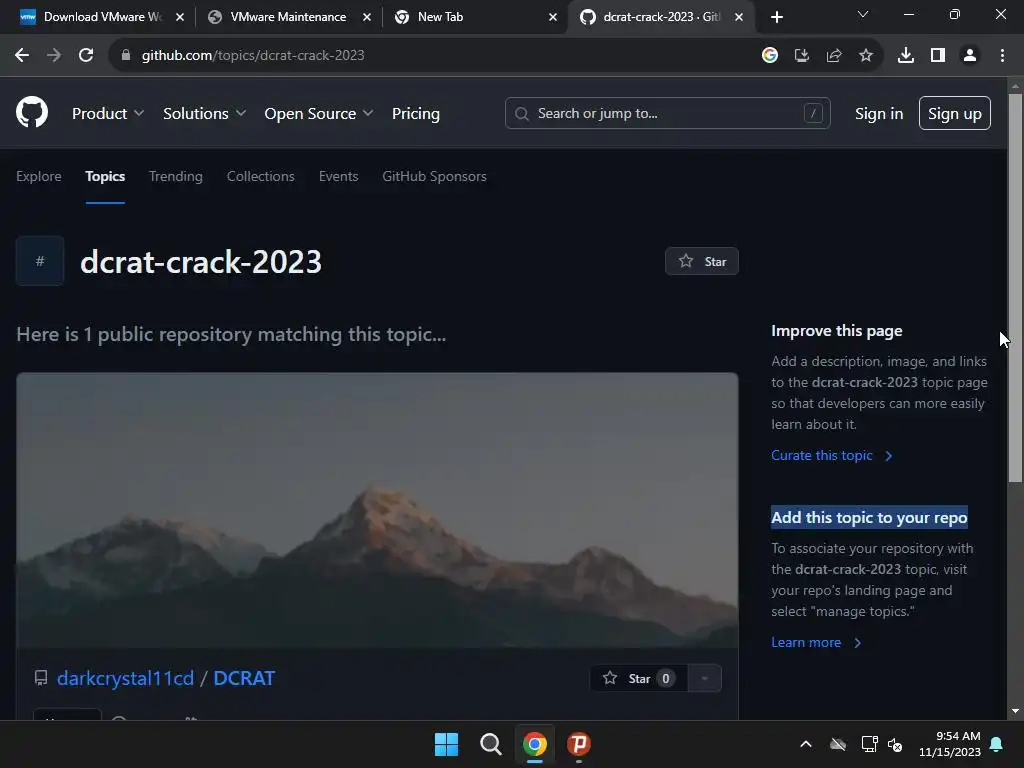
Task: Select the Topics tab
Action: 105,176
